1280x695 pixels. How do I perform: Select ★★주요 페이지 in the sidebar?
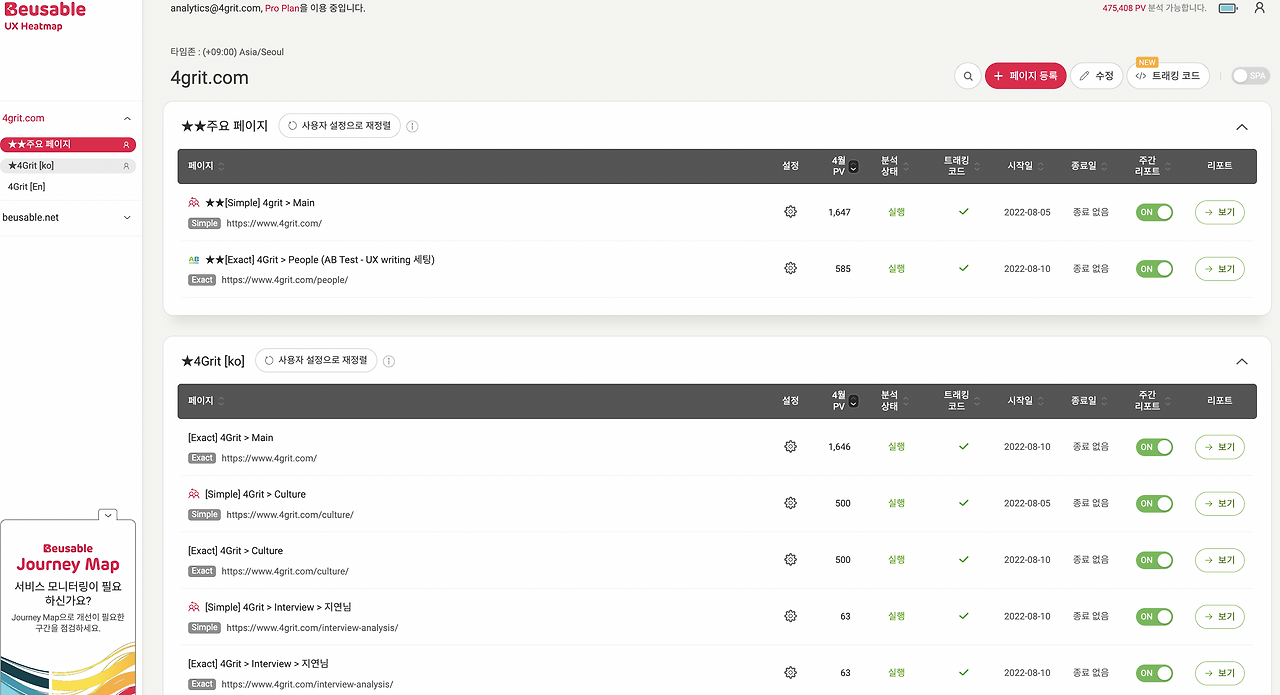(68, 145)
